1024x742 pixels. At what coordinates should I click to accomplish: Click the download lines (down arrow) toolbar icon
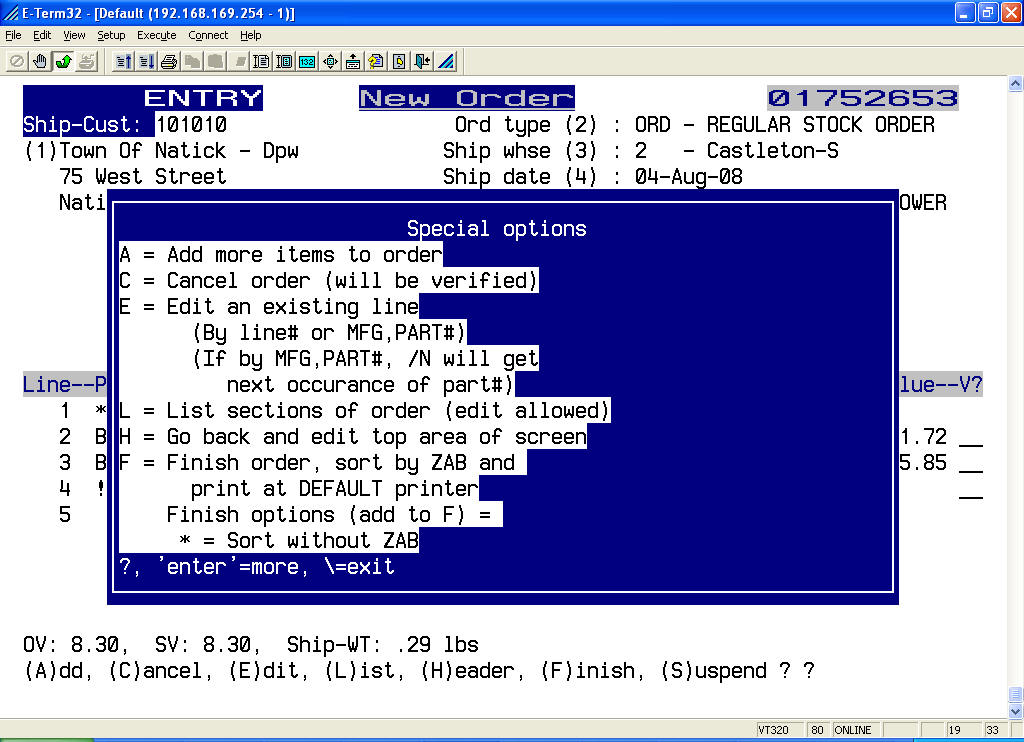click(146, 61)
